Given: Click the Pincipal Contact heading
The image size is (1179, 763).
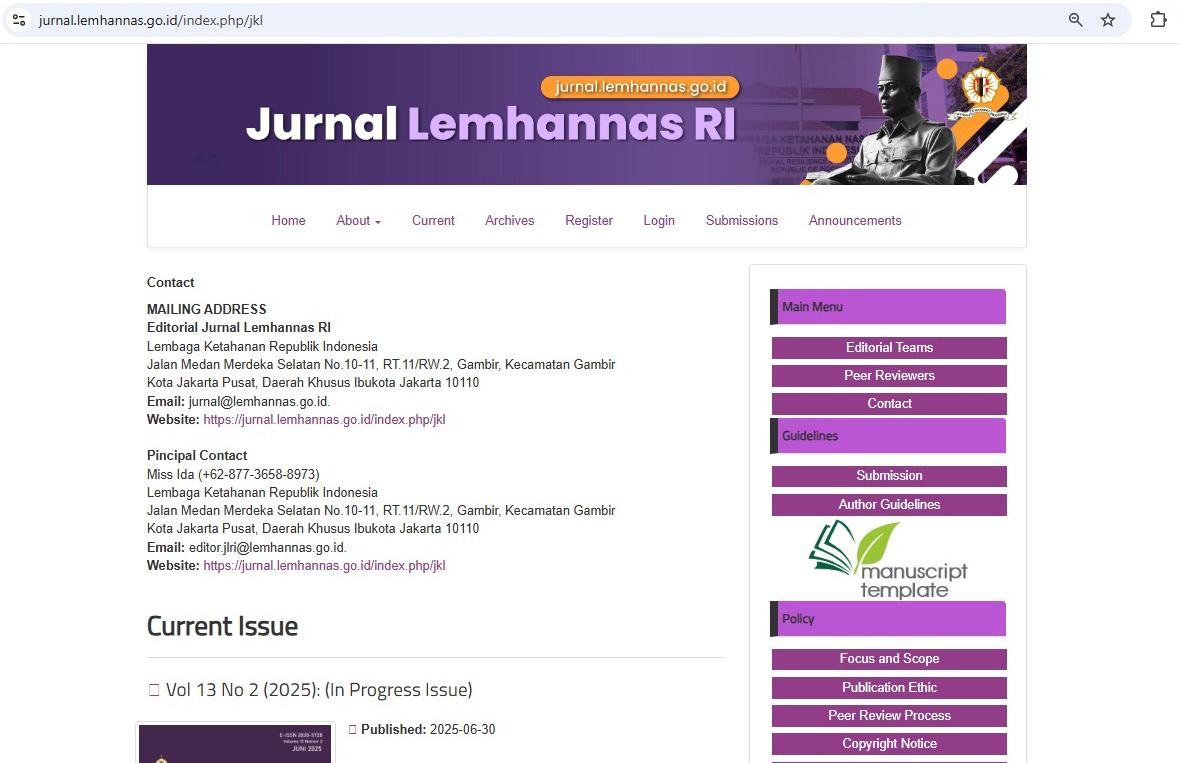Looking at the screenshot, I should 197,455.
